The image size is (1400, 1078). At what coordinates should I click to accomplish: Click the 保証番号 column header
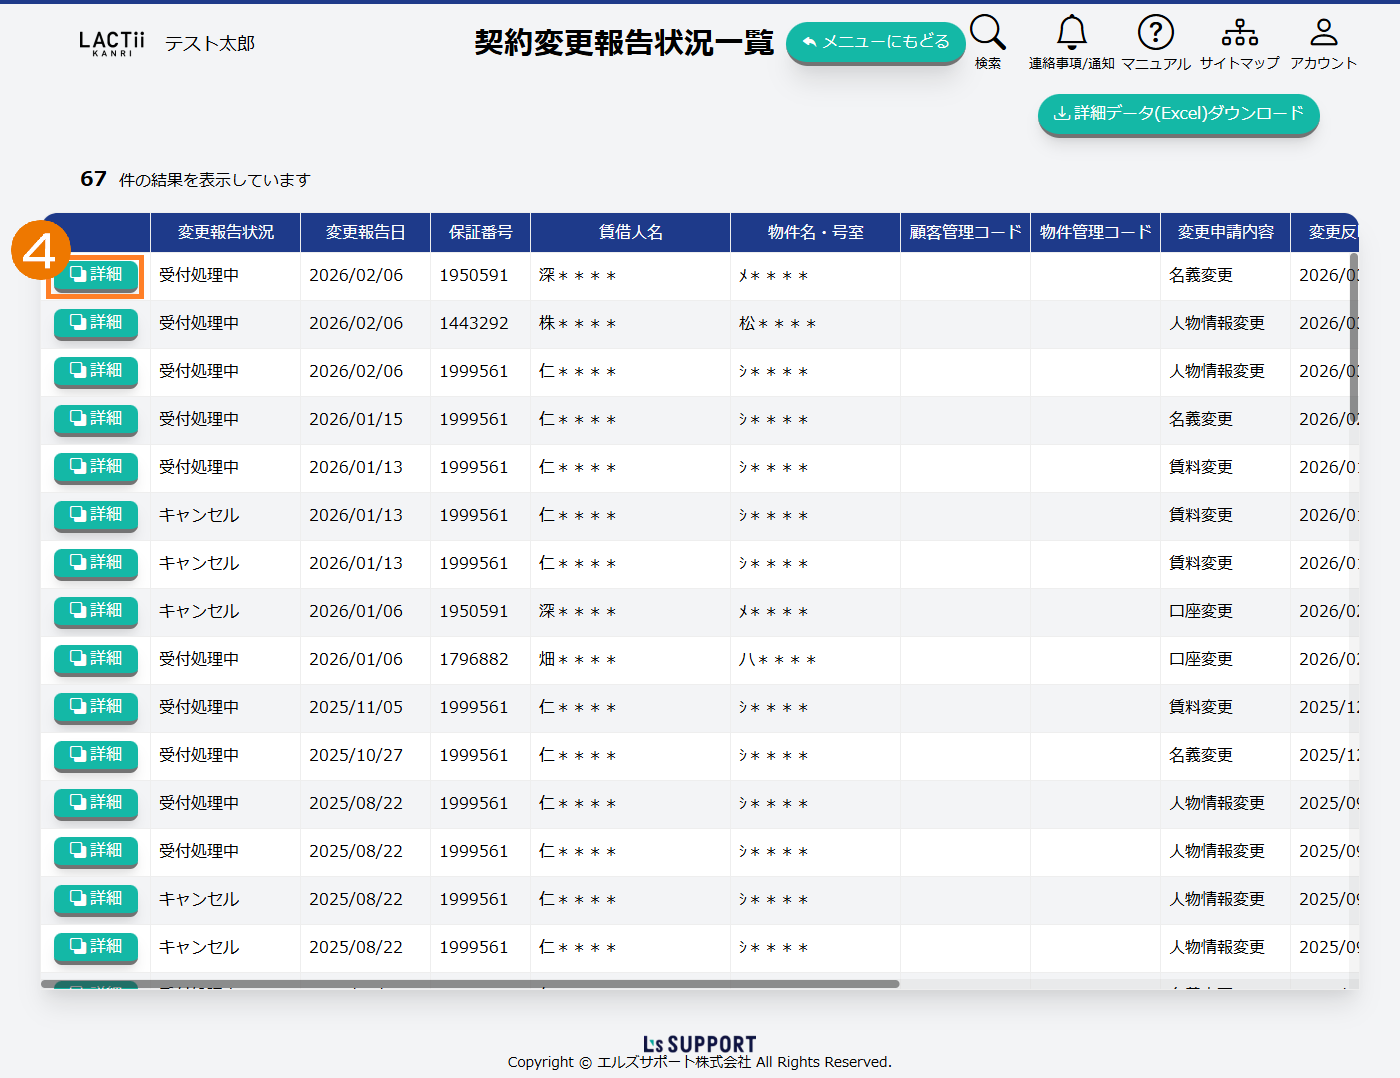click(x=480, y=232)
